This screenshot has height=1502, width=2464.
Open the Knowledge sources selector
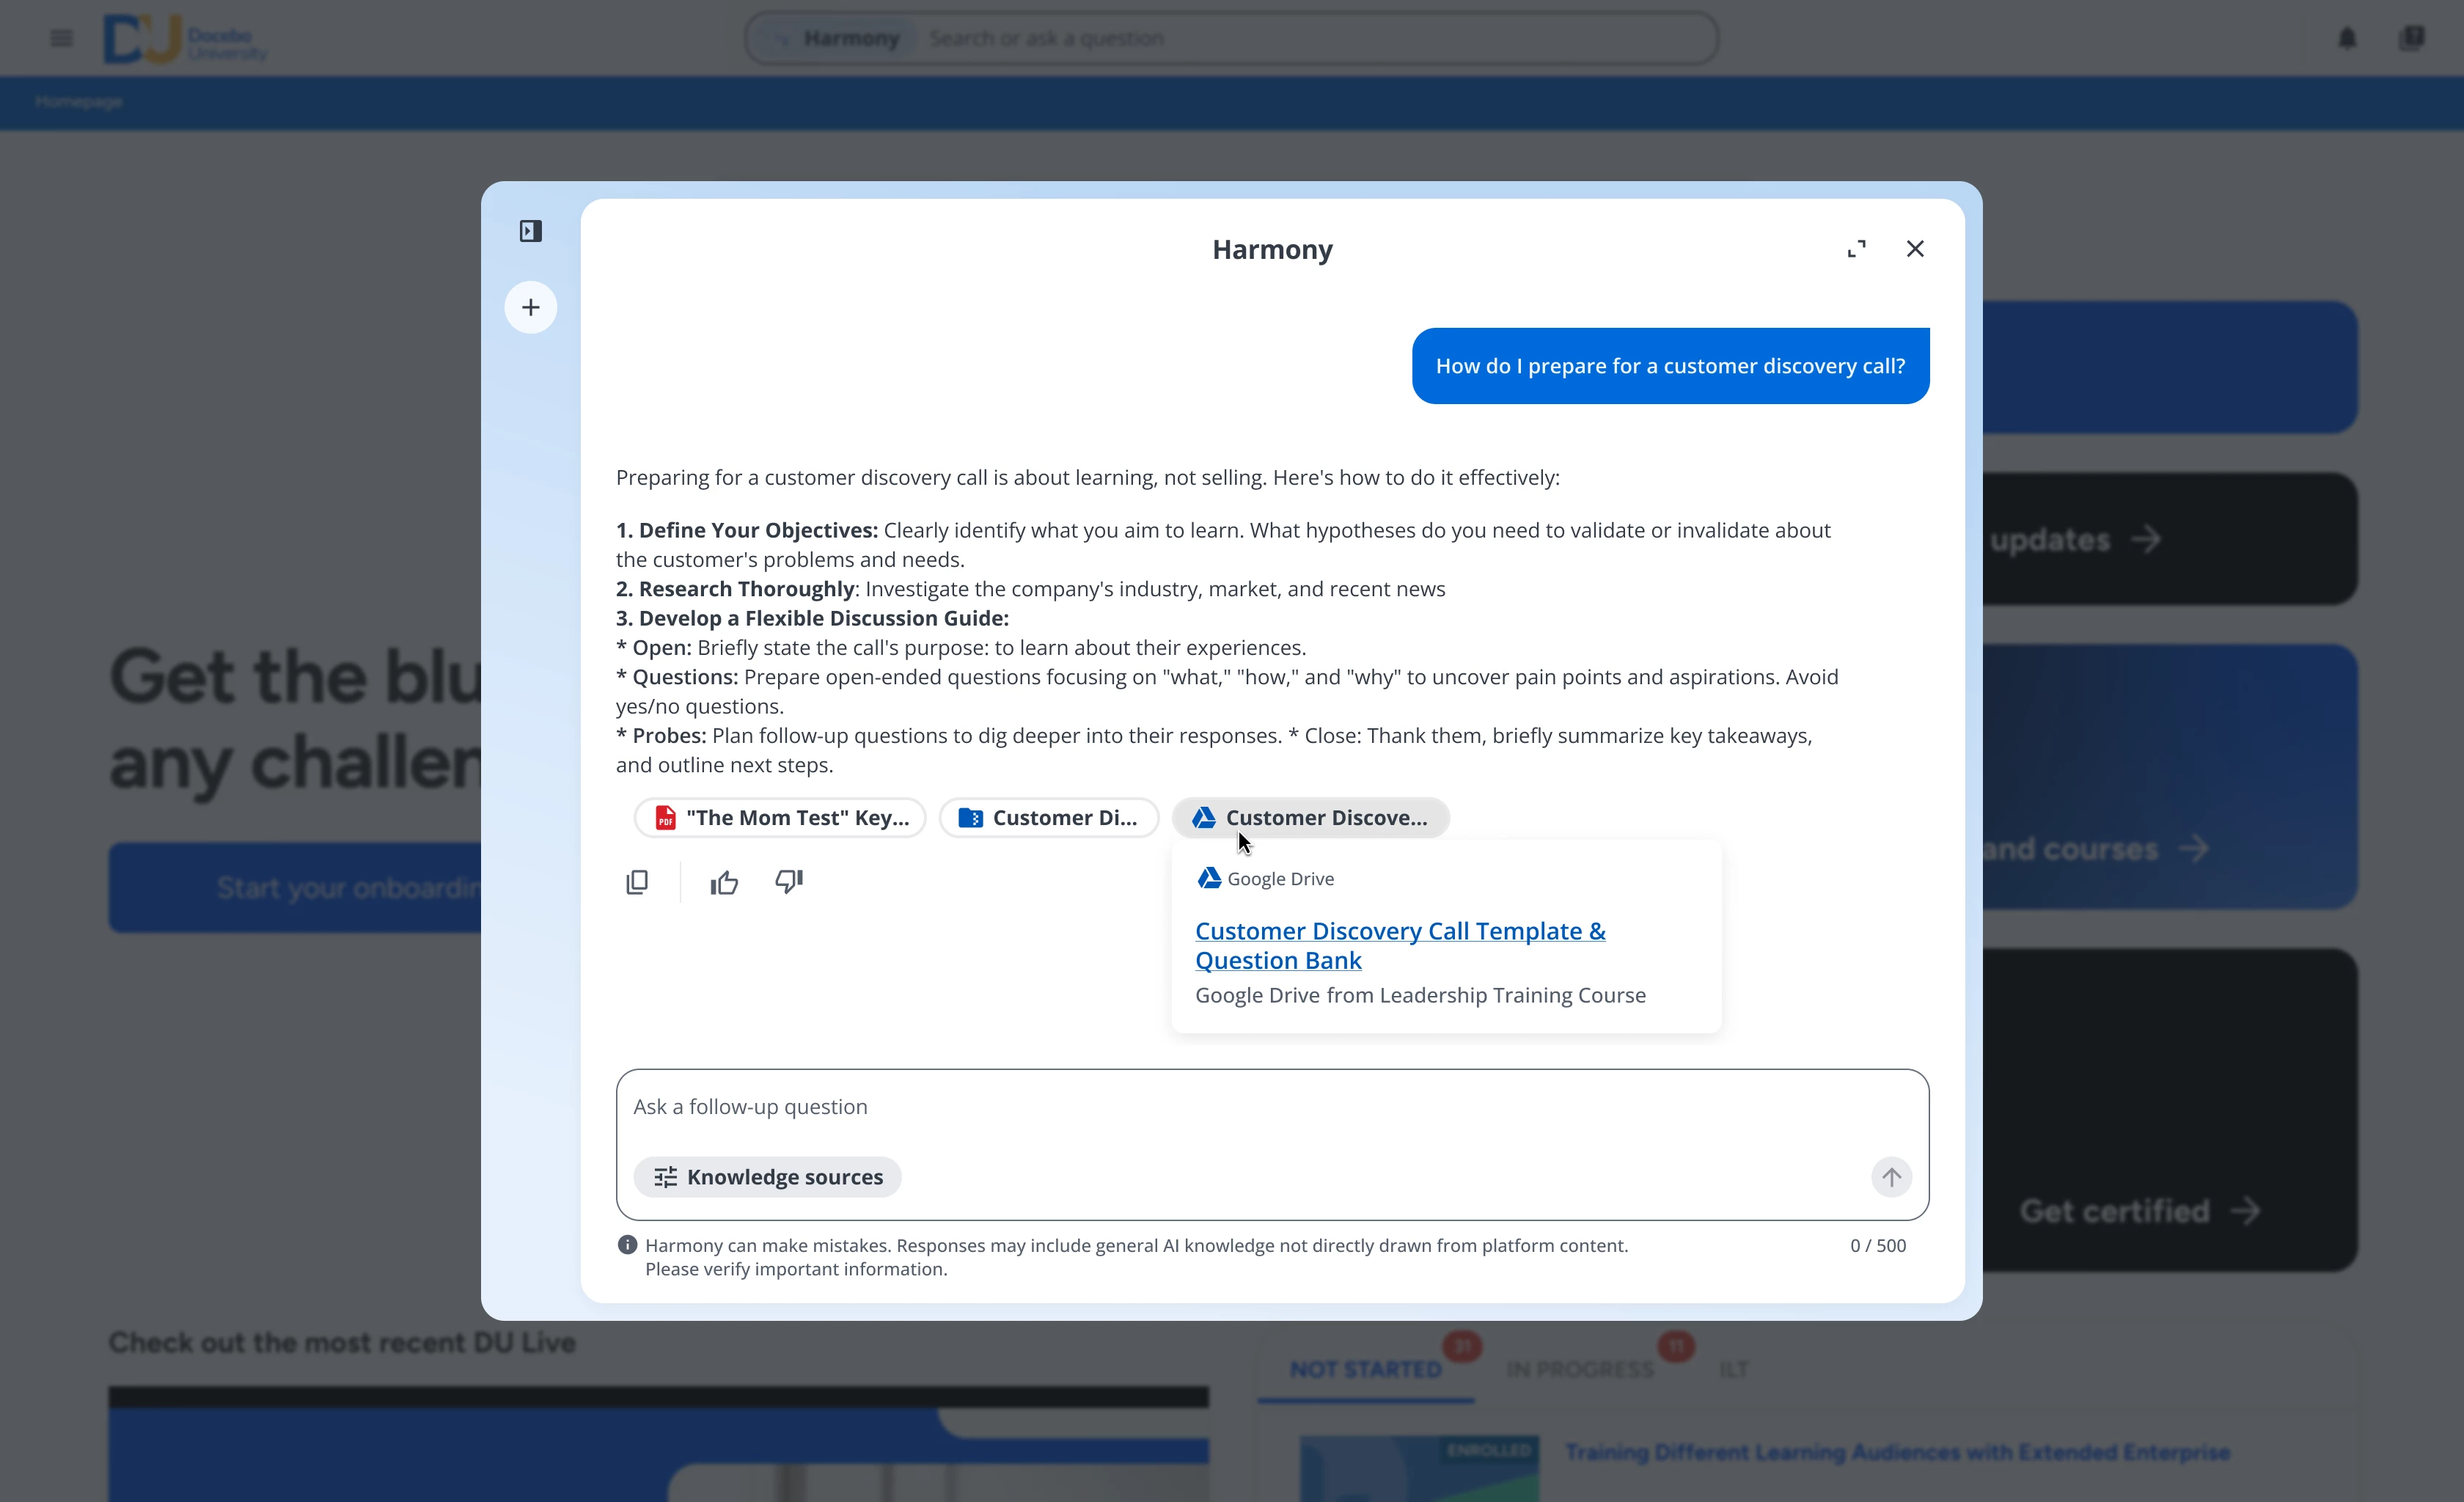click(768, 1177)
